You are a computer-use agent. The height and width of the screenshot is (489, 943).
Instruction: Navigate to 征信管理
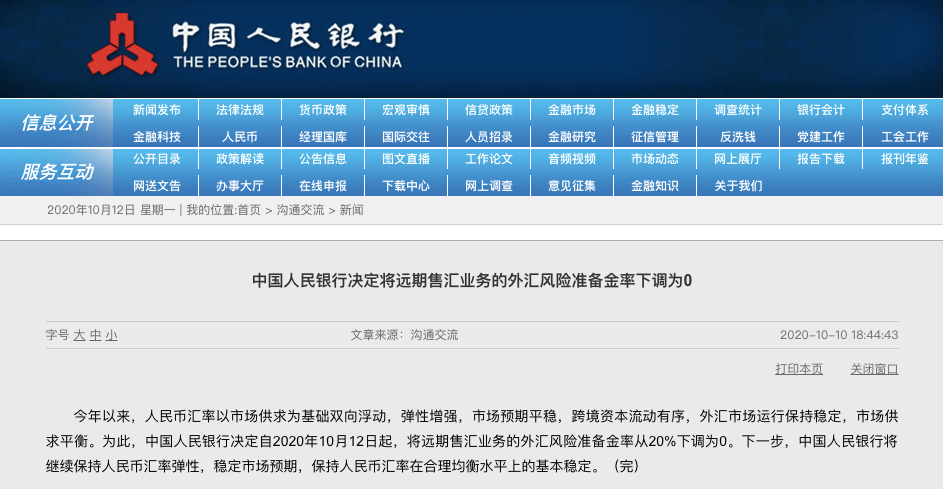[655, 136]
